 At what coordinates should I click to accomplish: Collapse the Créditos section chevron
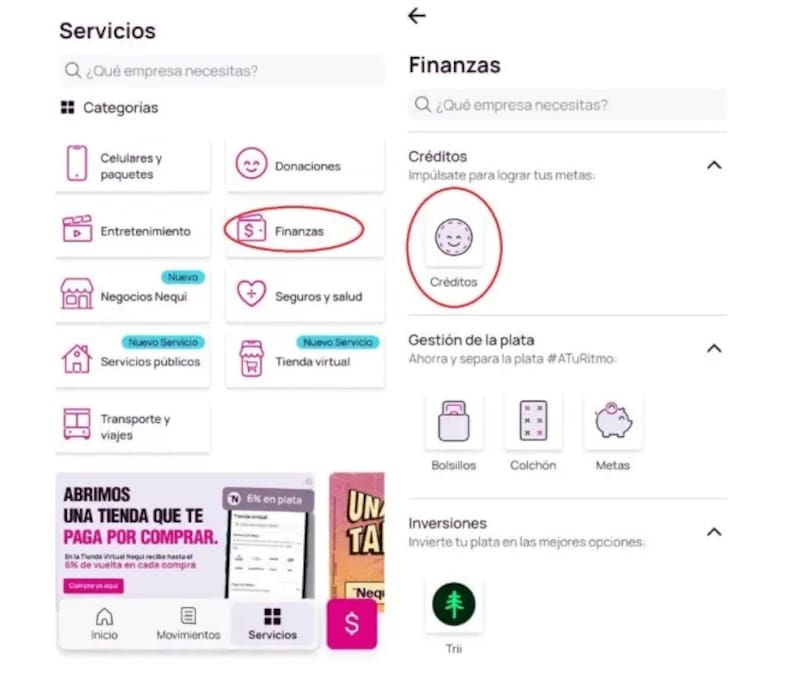(x=714, y=165)
